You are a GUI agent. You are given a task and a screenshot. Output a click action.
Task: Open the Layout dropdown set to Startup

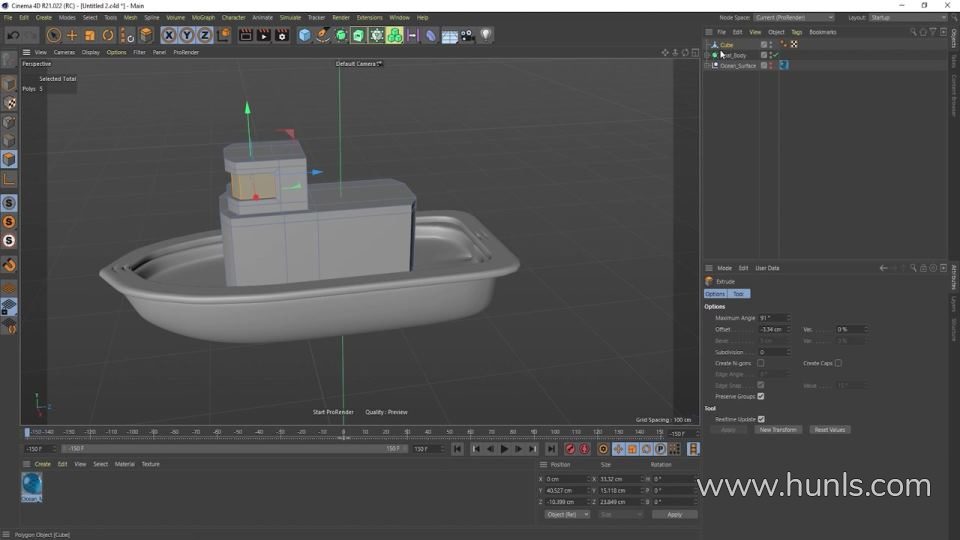coord(906,17)
